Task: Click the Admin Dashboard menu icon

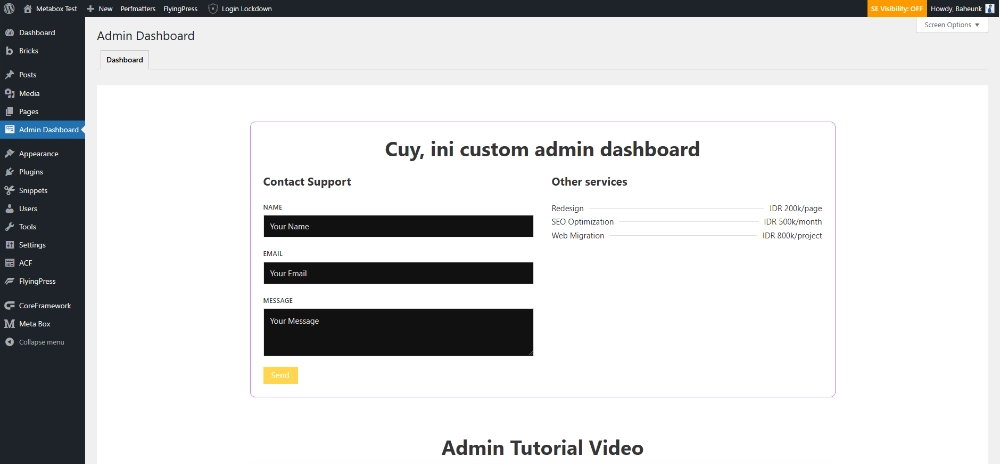Action: [10, 129]
